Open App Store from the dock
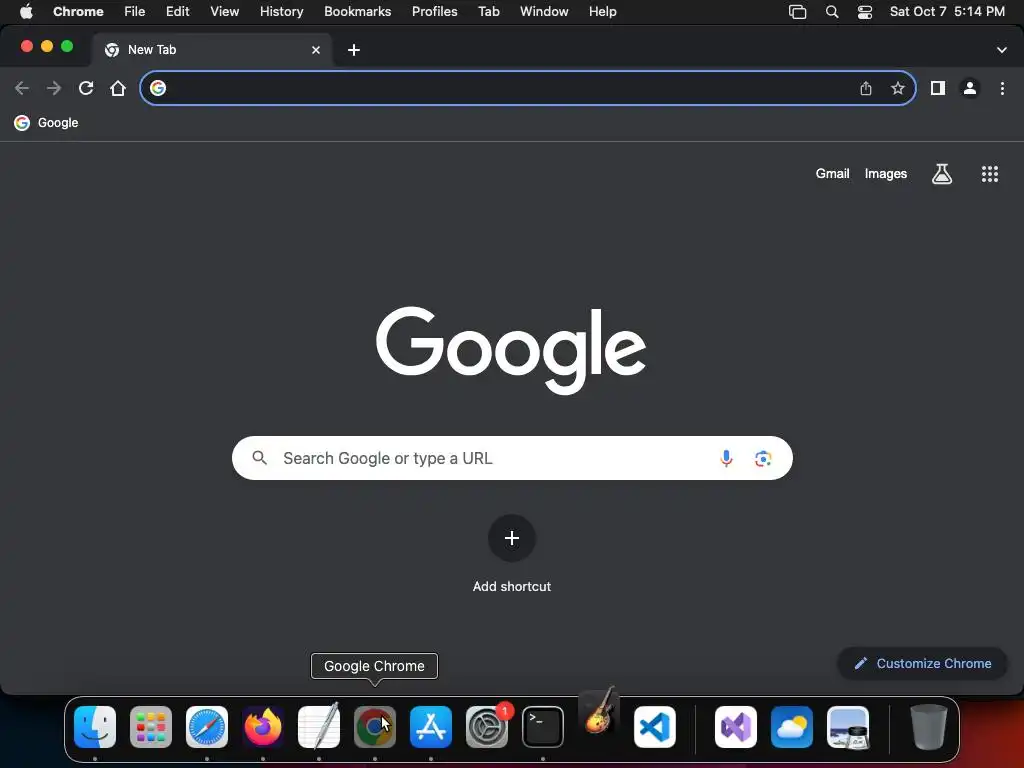Image resolution: width=1024 pixels, height=768 pixels. point(431,727)
